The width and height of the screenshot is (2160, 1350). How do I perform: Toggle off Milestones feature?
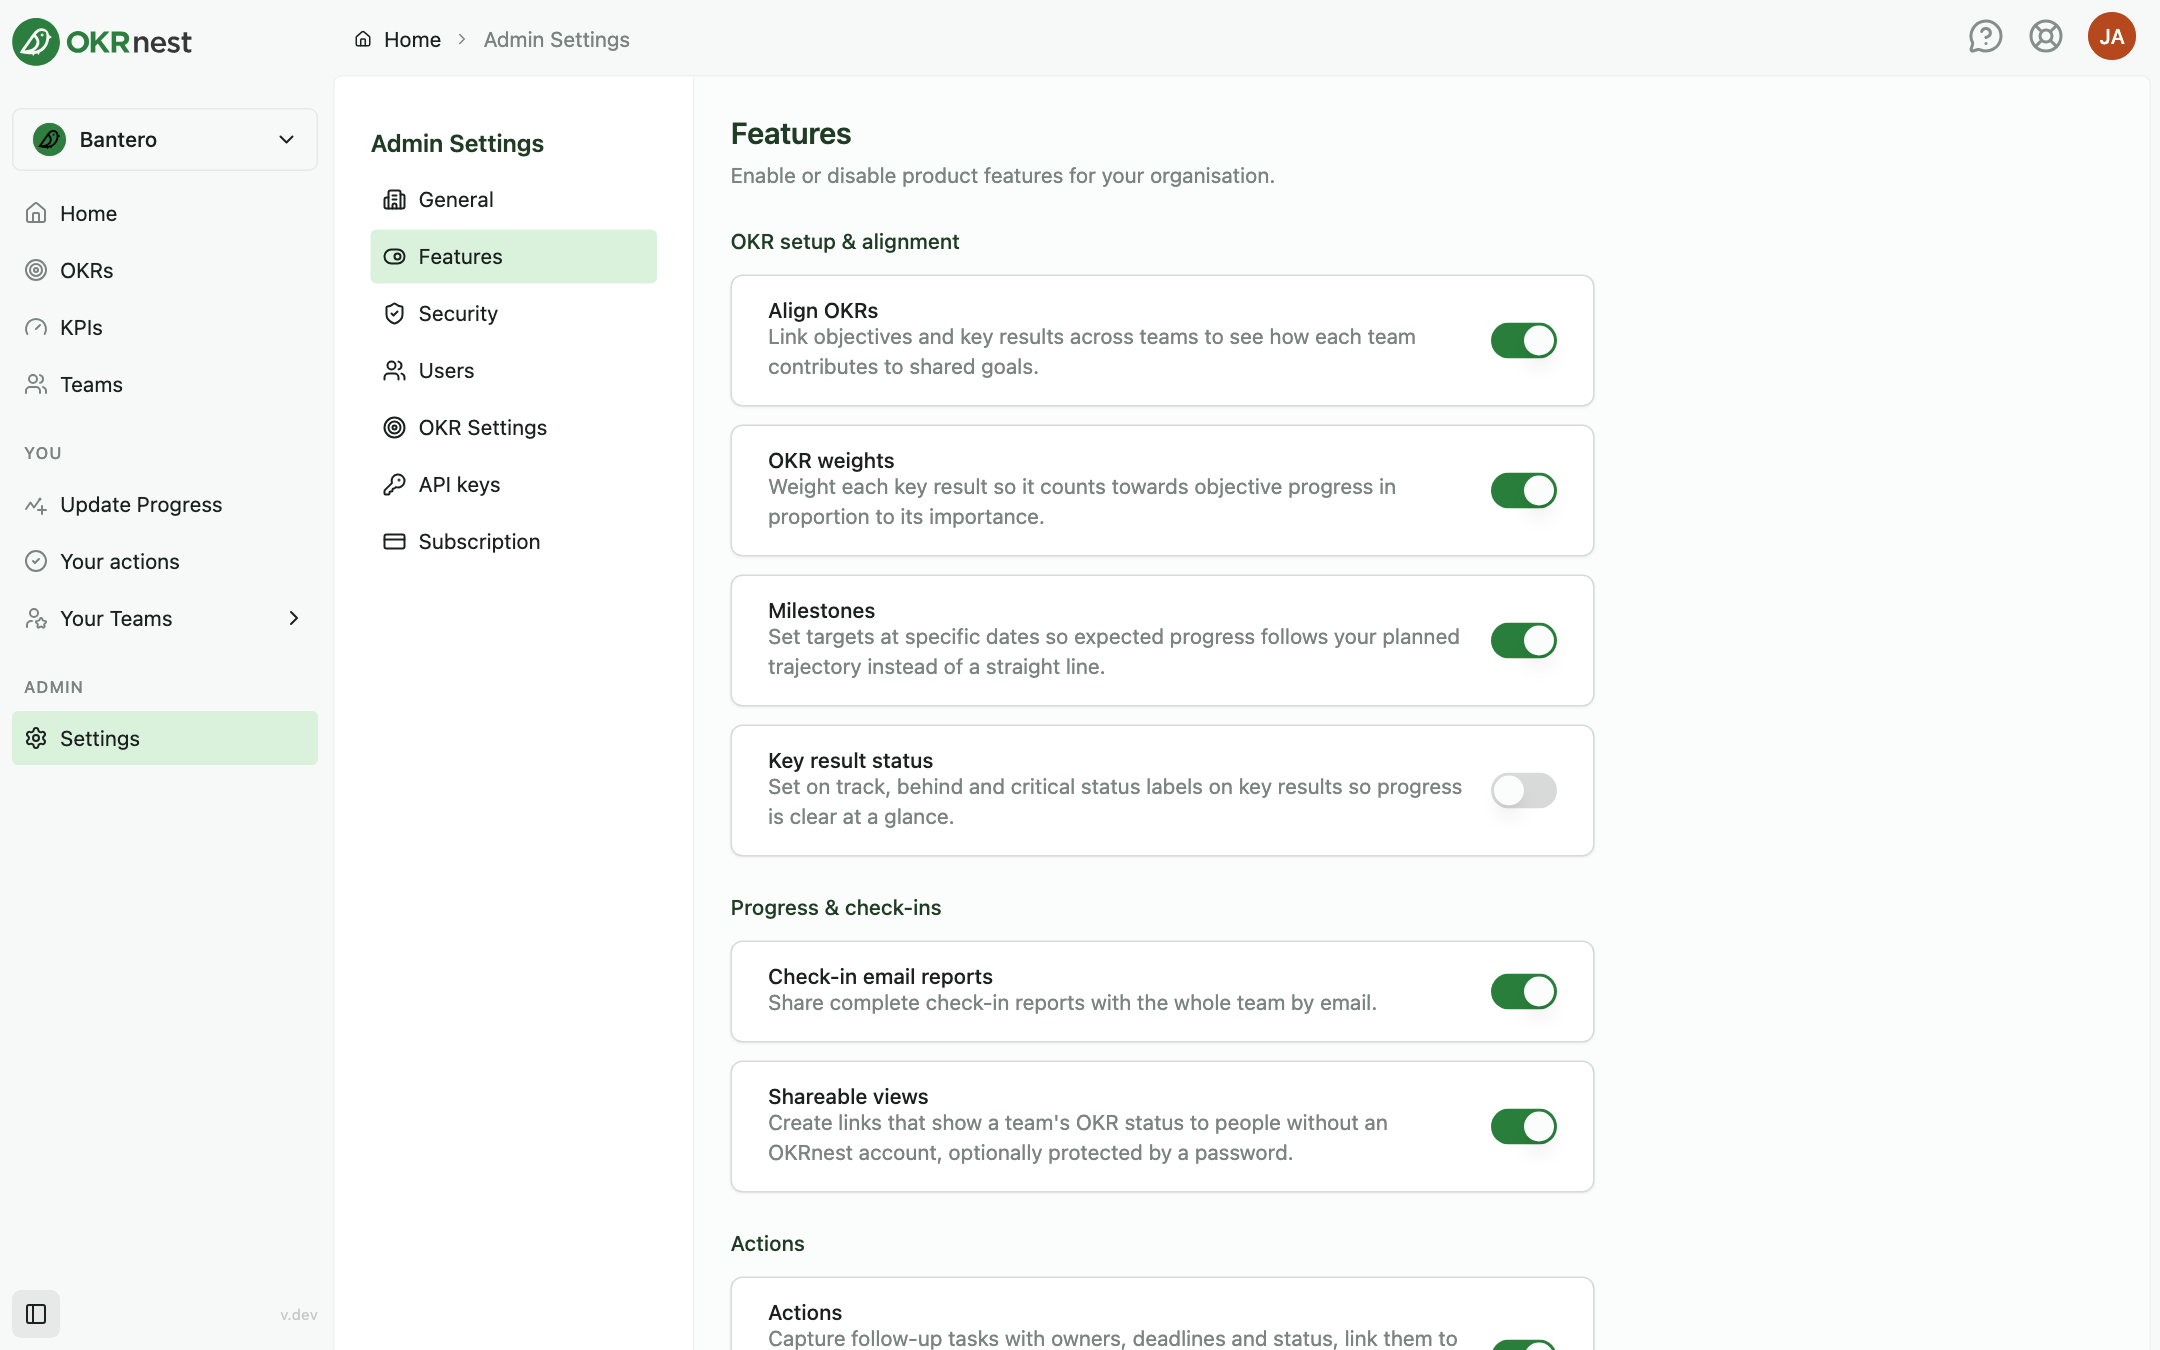click(x=1523, y=640)
